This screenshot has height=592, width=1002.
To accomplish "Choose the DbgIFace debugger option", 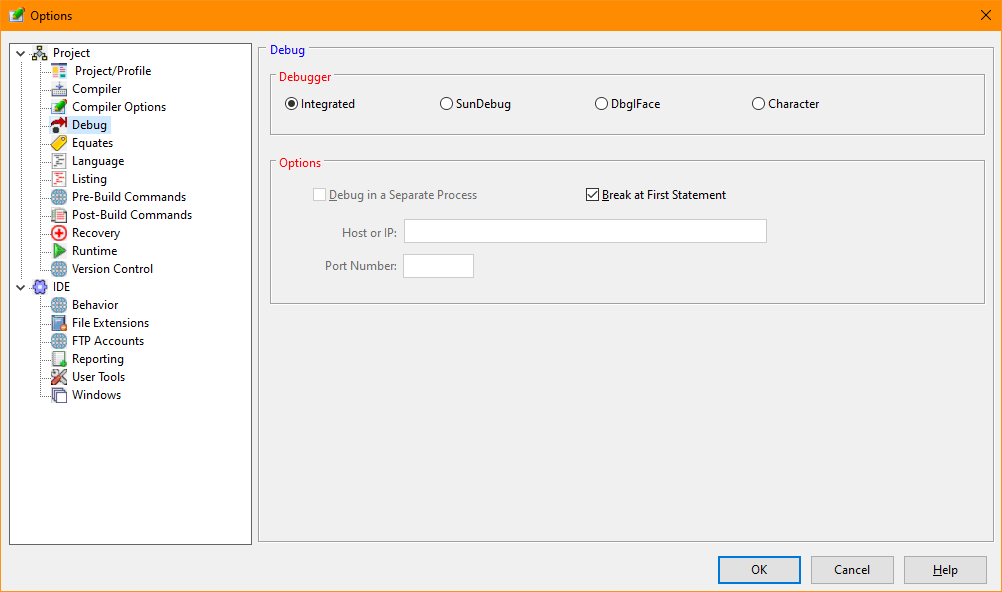I will pos(601,104).
